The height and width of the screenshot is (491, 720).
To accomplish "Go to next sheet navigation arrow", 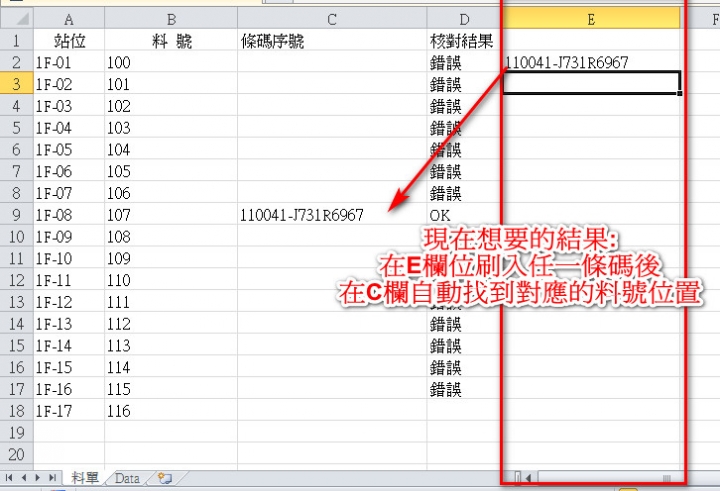I will (38, 478).
